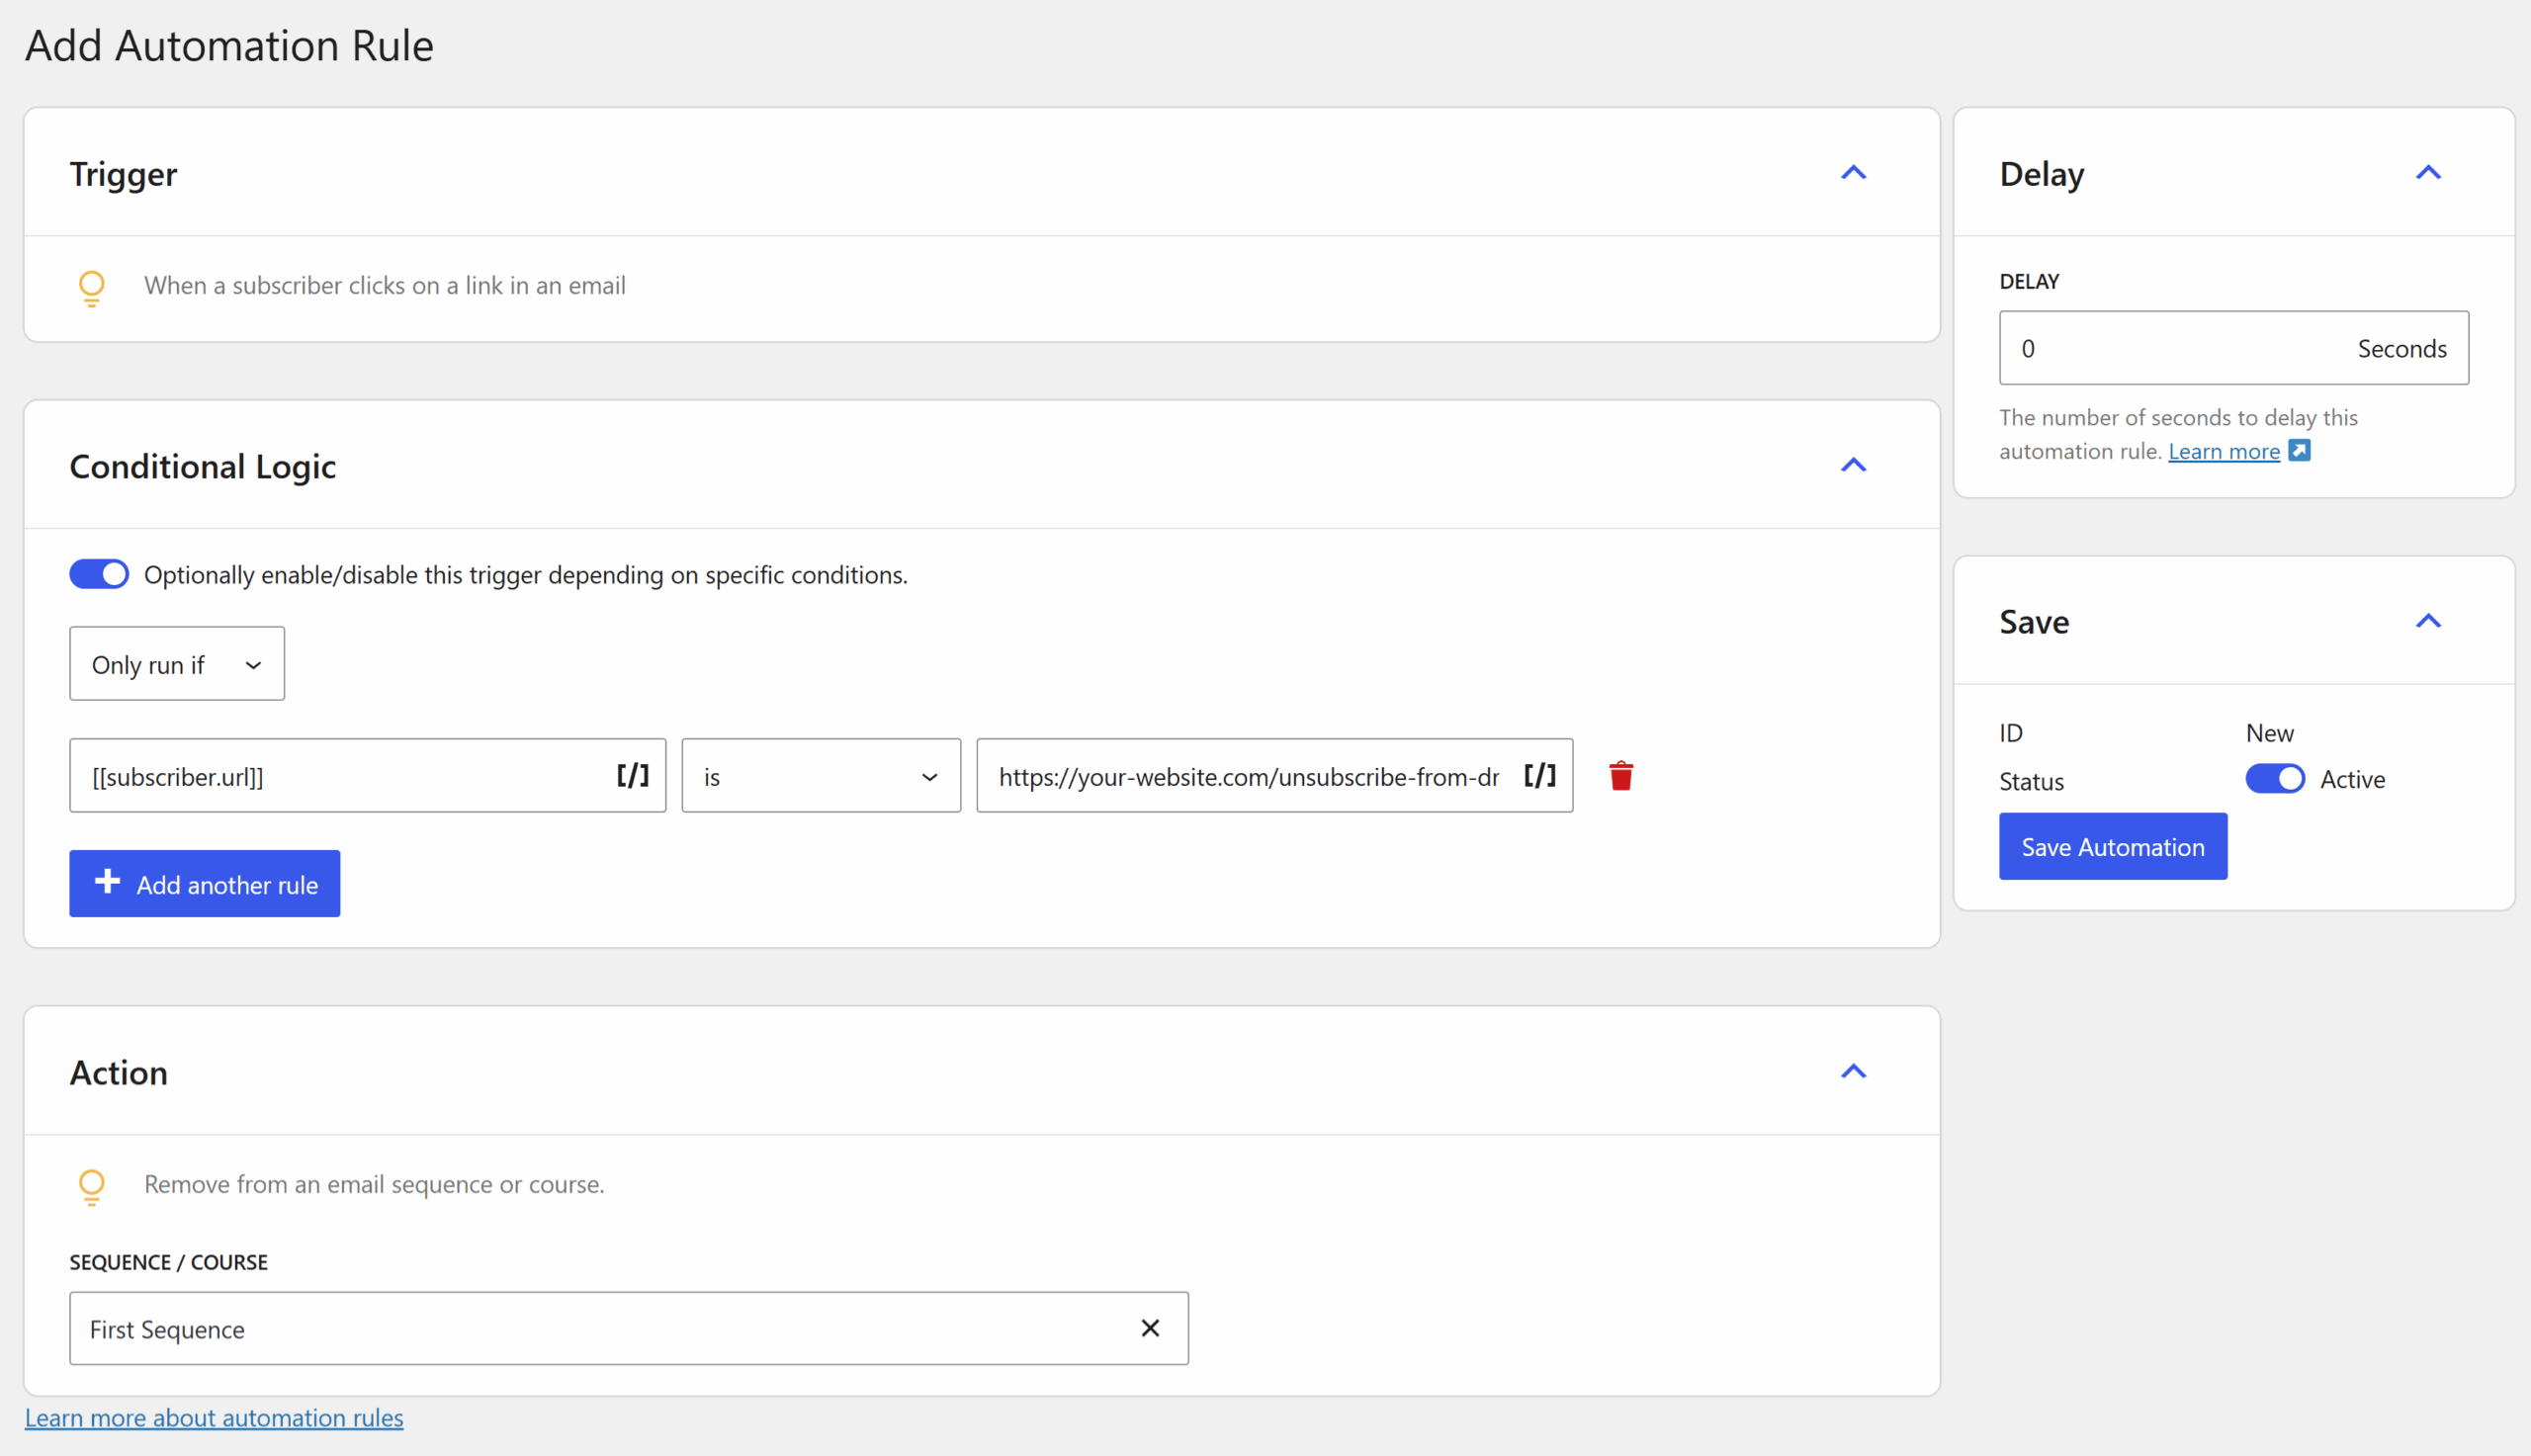Screen dimensions: 2531x1456
Task: Click the Save Automation button
Action: [x=2112, y=847]
